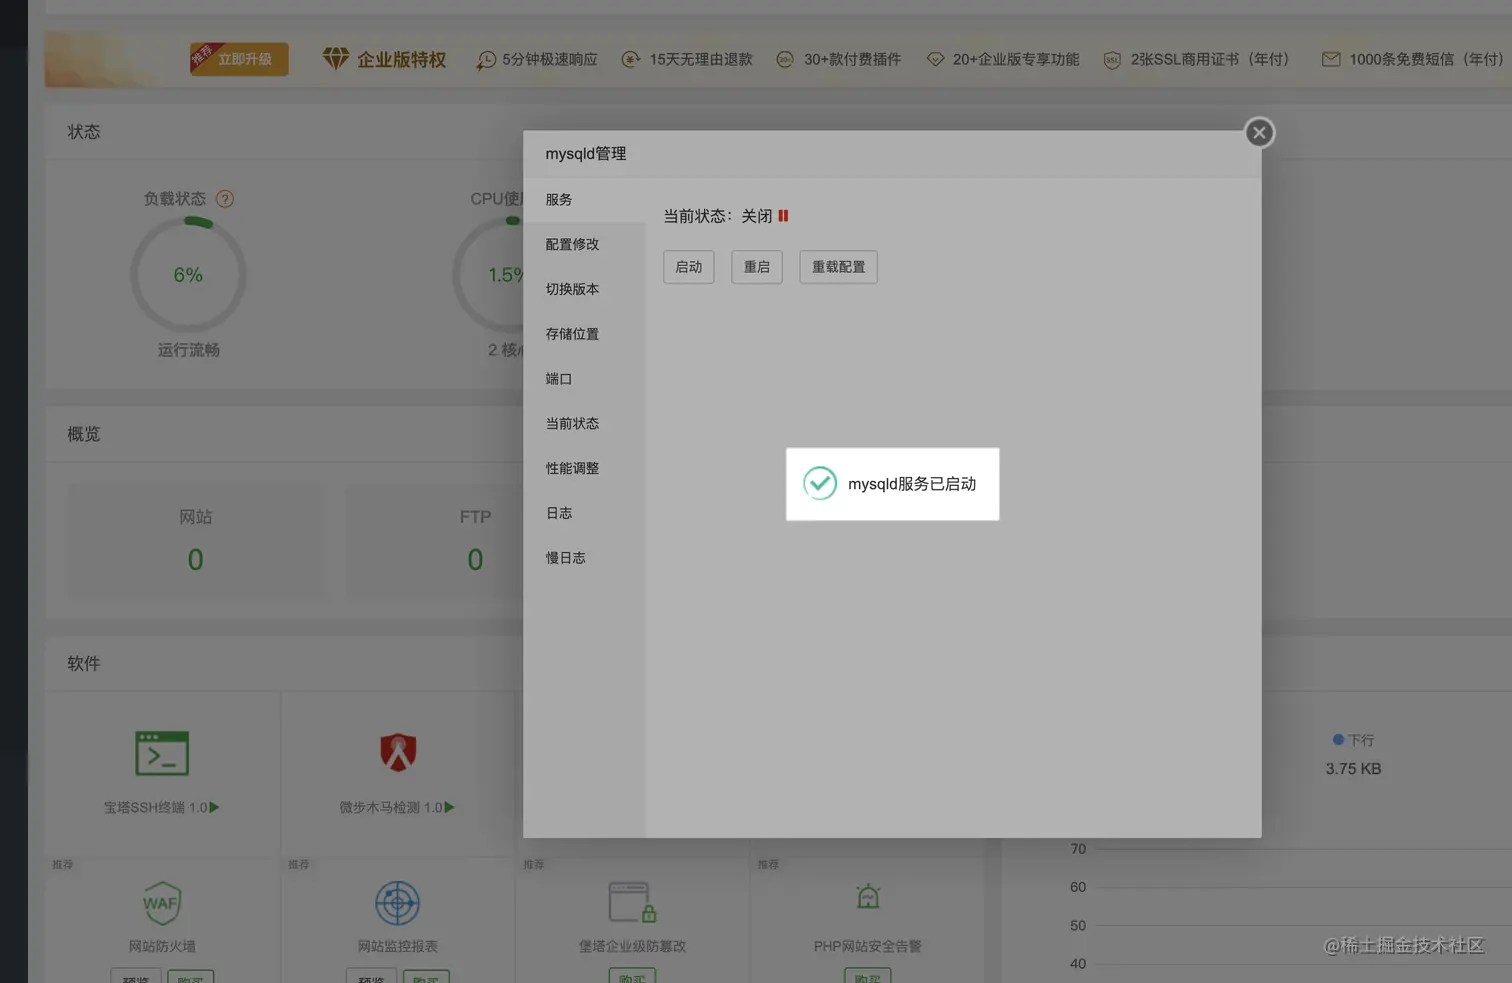Click the 启动 button
The height and width of the screenshot is (983, 1512).
pos(688,267)
